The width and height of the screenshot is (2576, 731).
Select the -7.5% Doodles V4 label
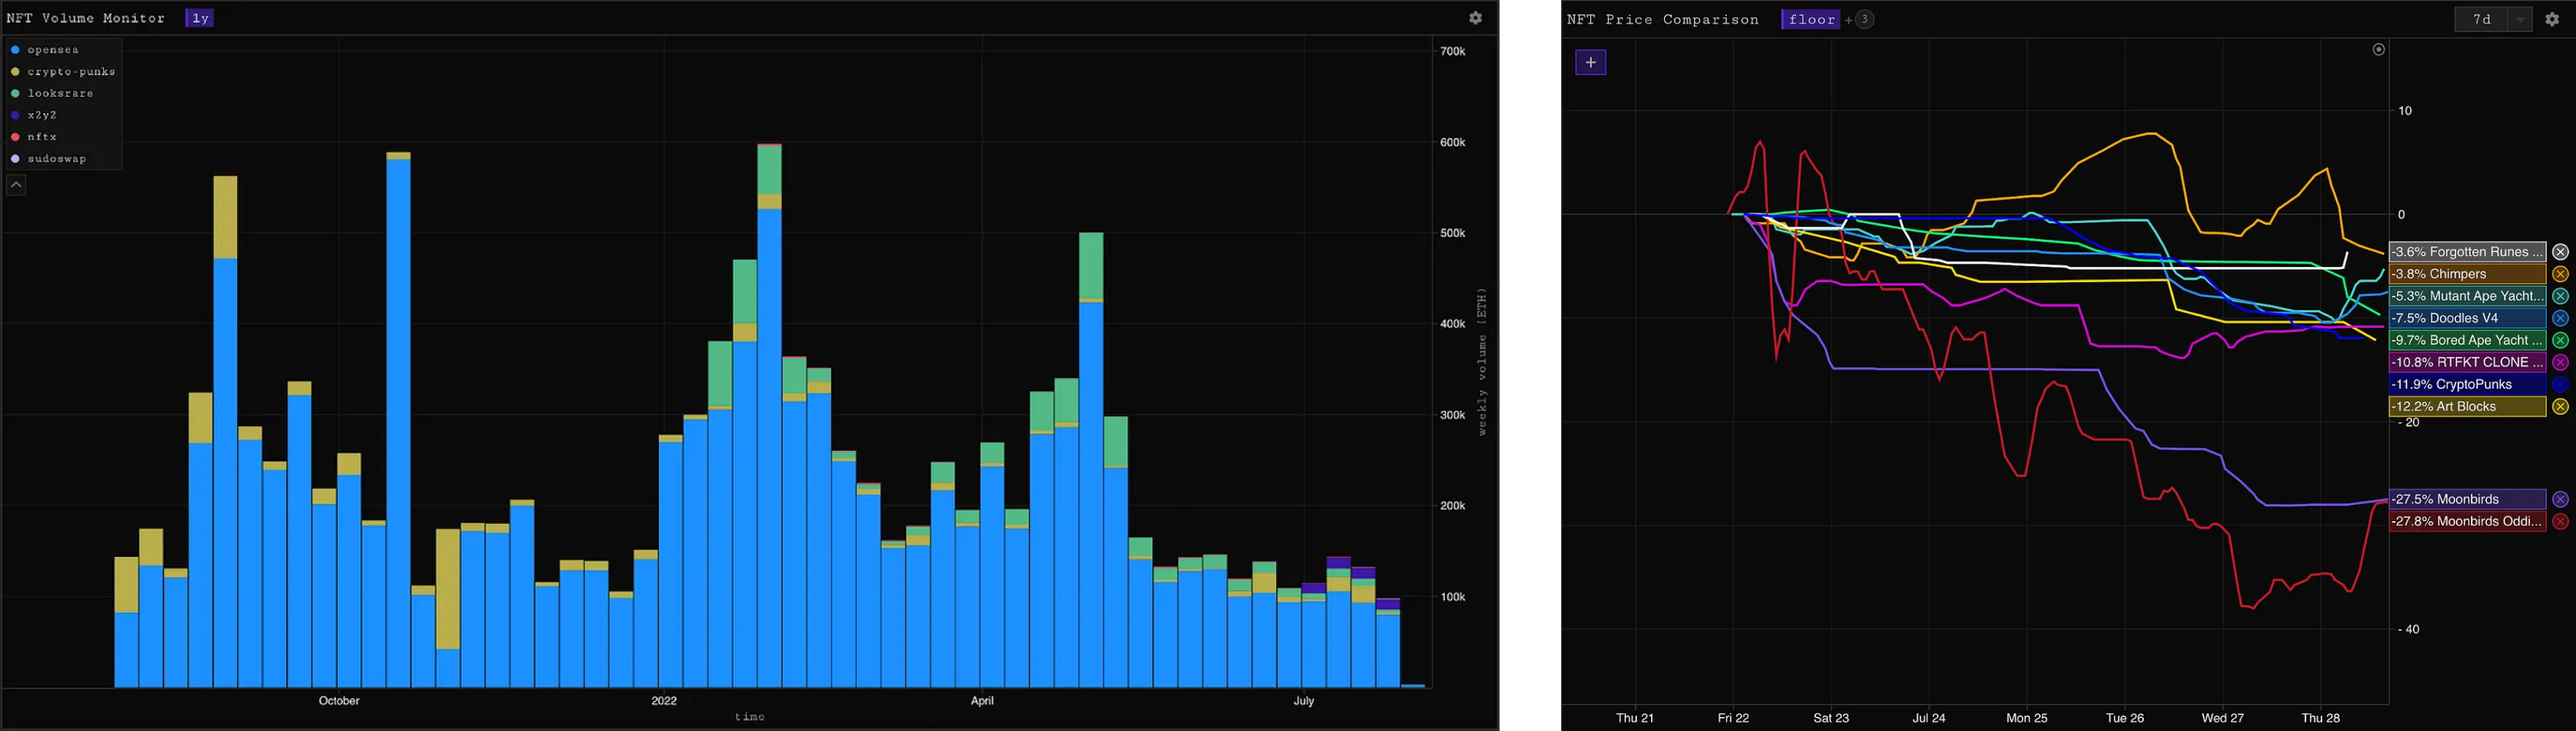click(2467, 318)
